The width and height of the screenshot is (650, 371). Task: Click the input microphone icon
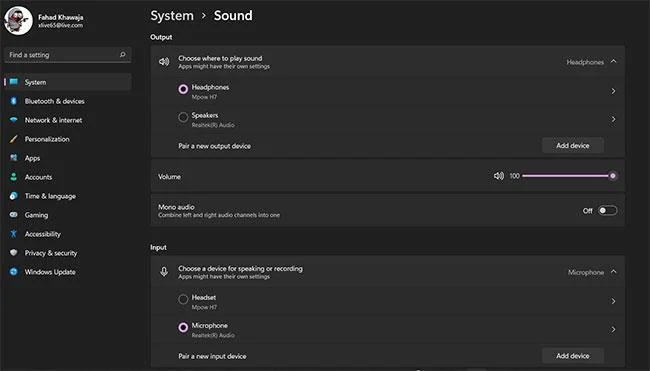click(x=164, y=272)
